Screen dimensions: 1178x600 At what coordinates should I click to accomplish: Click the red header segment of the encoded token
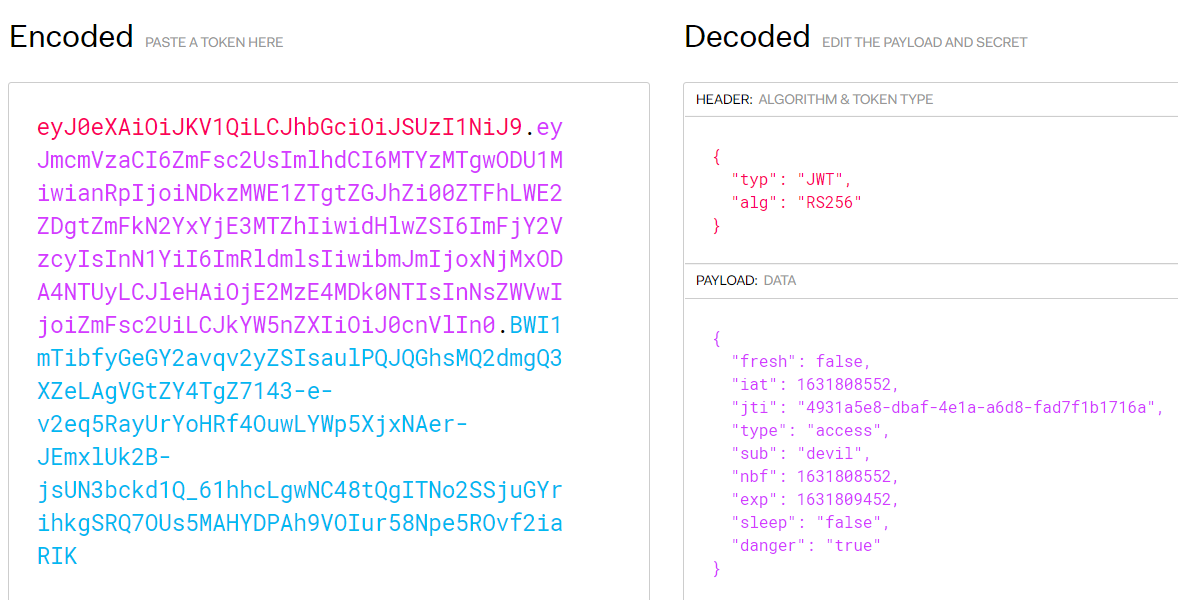pyautogui.click(x=279, y=128)
